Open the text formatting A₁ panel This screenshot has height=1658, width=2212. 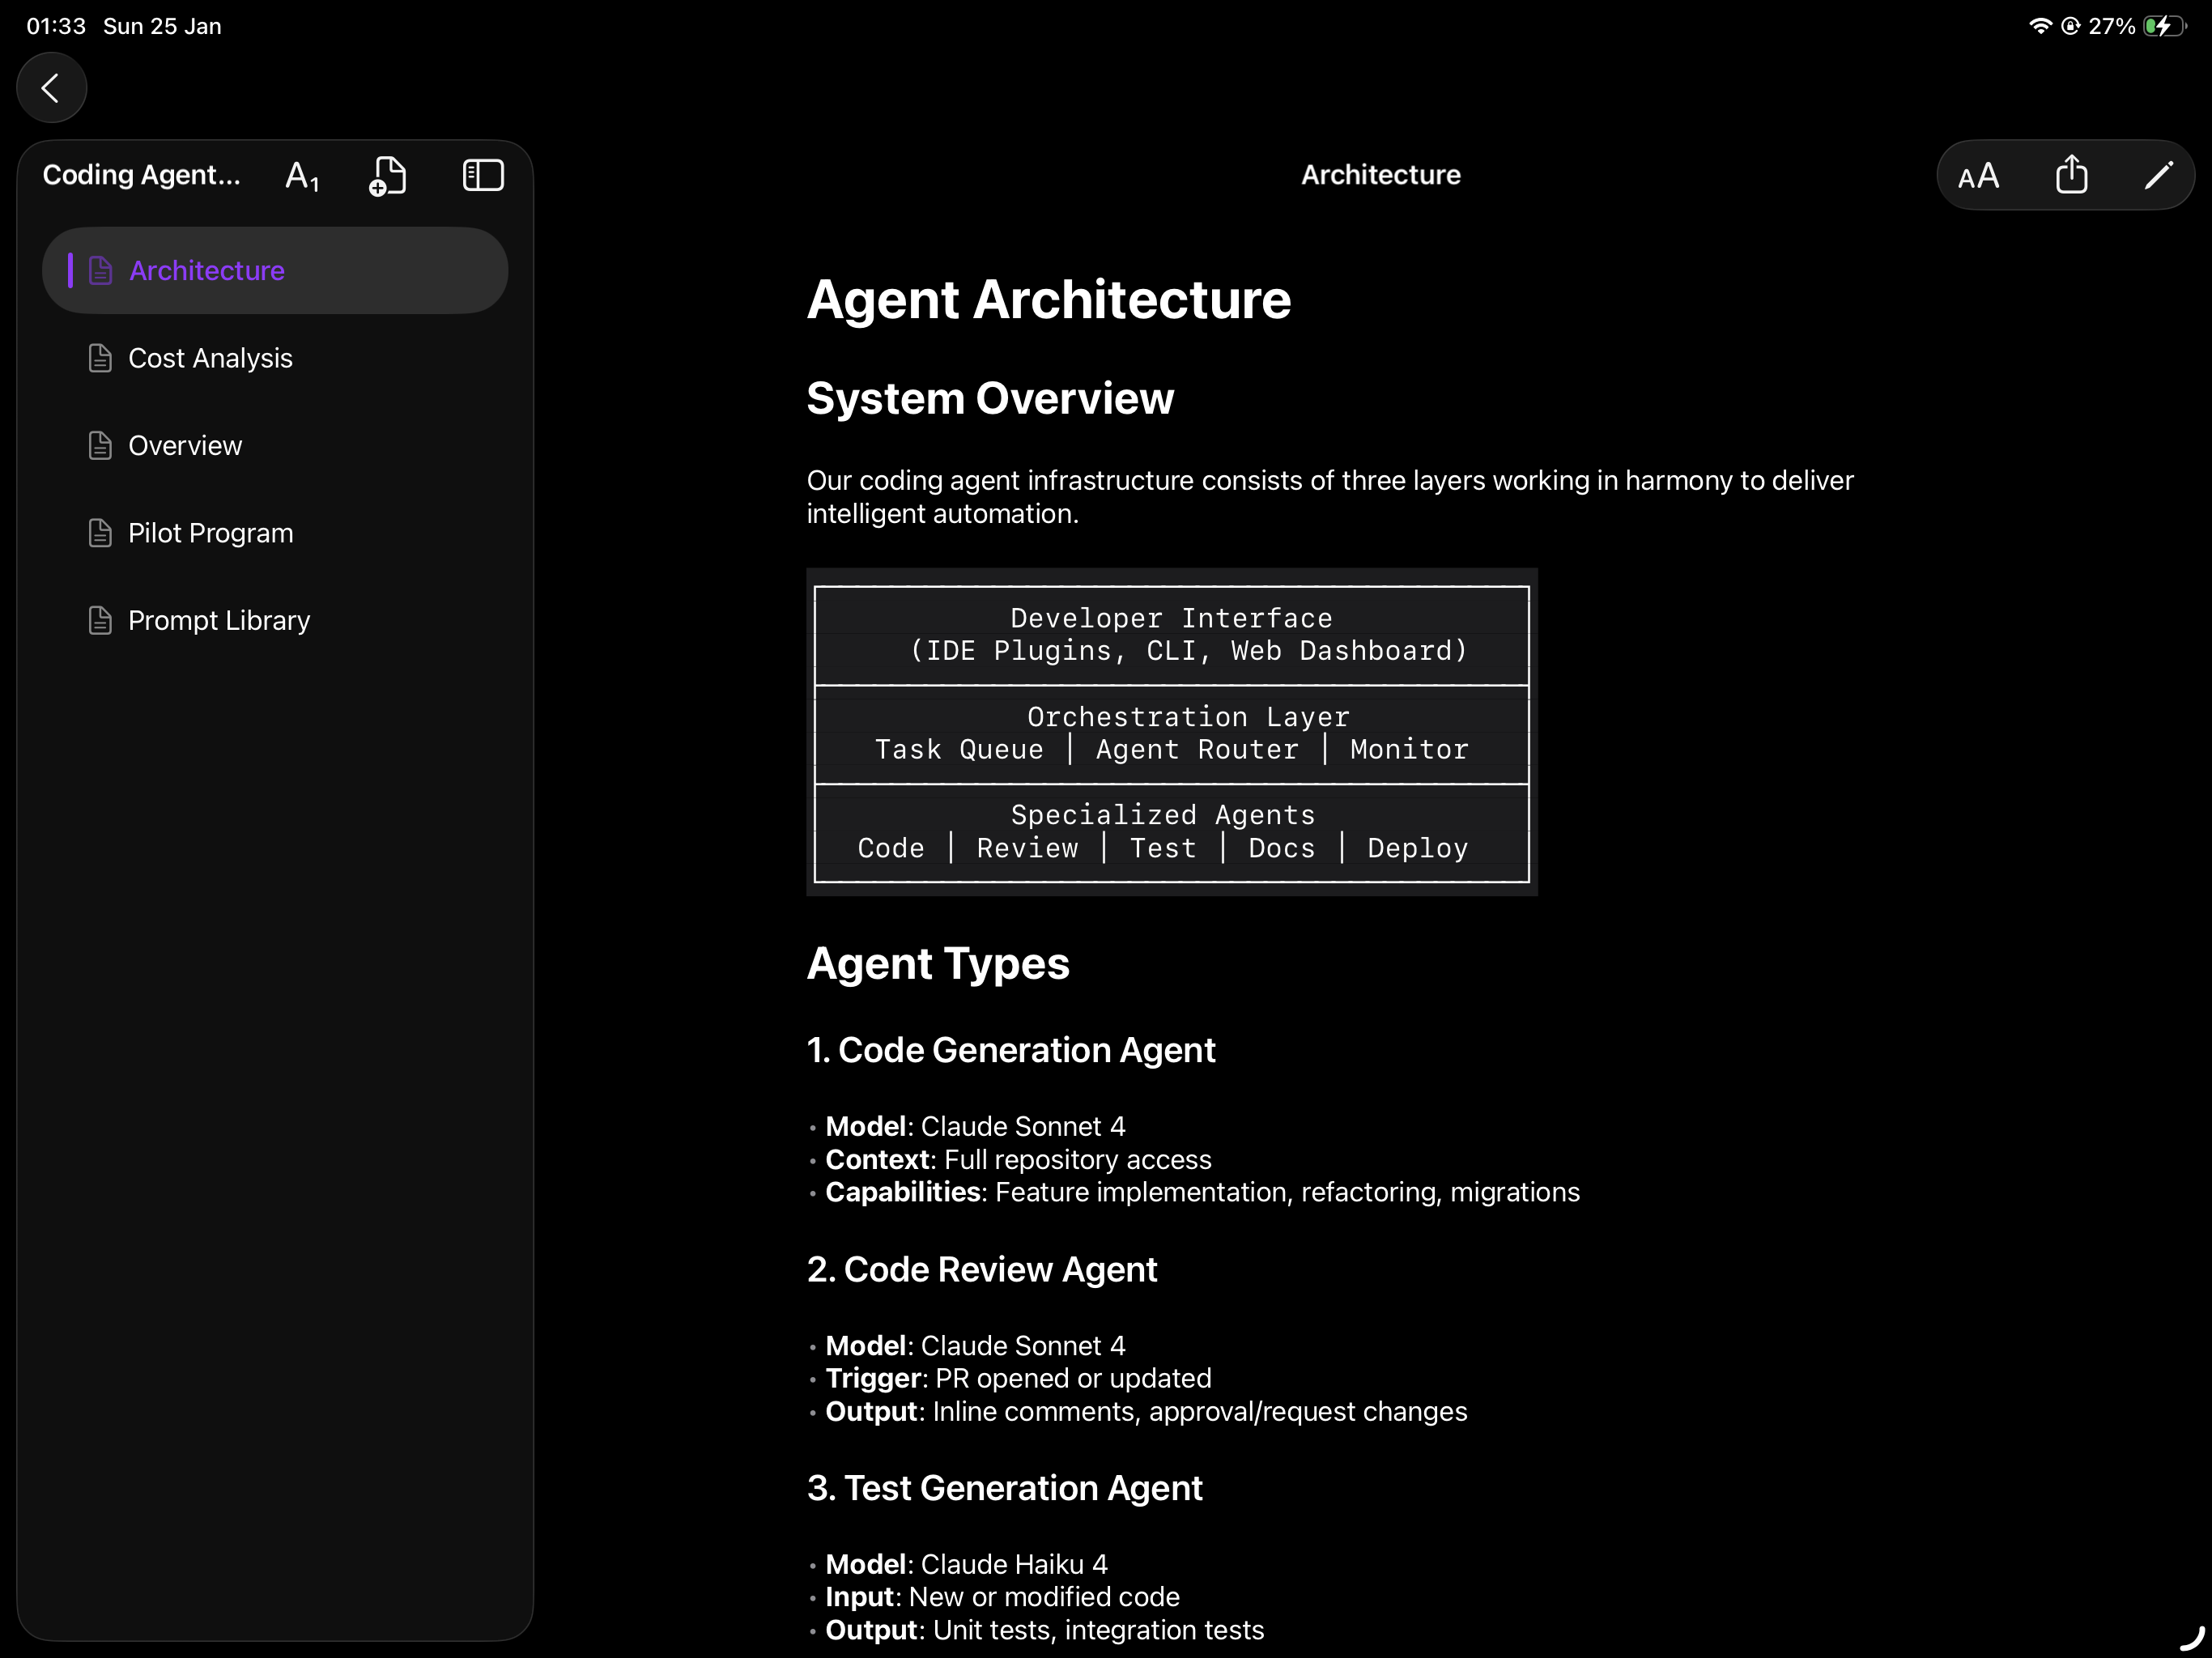302,175
